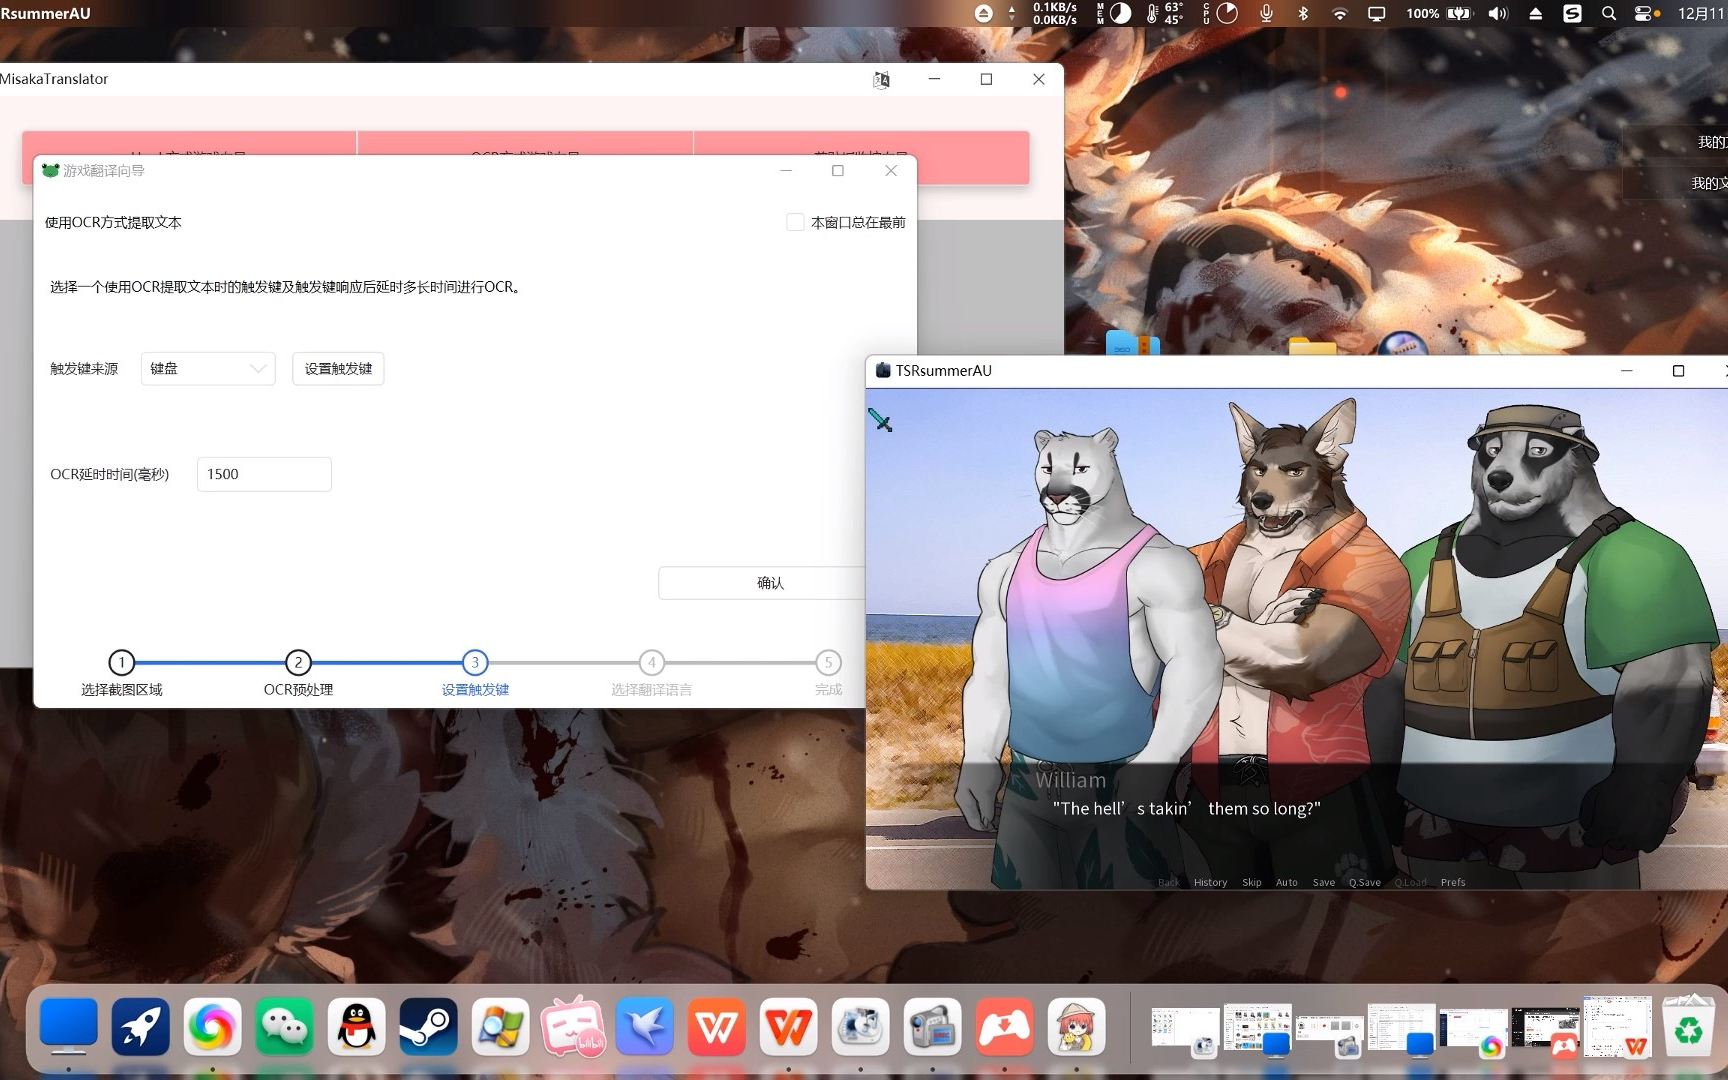Viewport: 1728px width, 1080px height.
Task: Open the bilibili app in the dock
Action: (573, 1027)
